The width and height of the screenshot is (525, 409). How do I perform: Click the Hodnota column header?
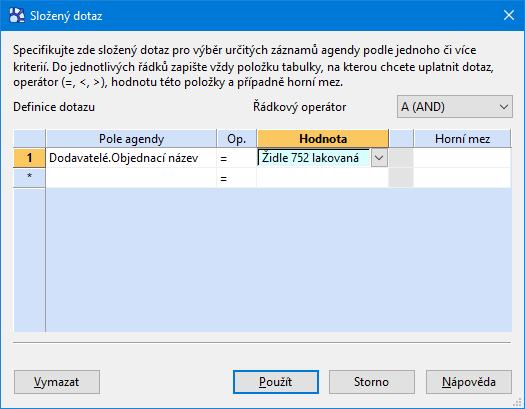[323, 139]
